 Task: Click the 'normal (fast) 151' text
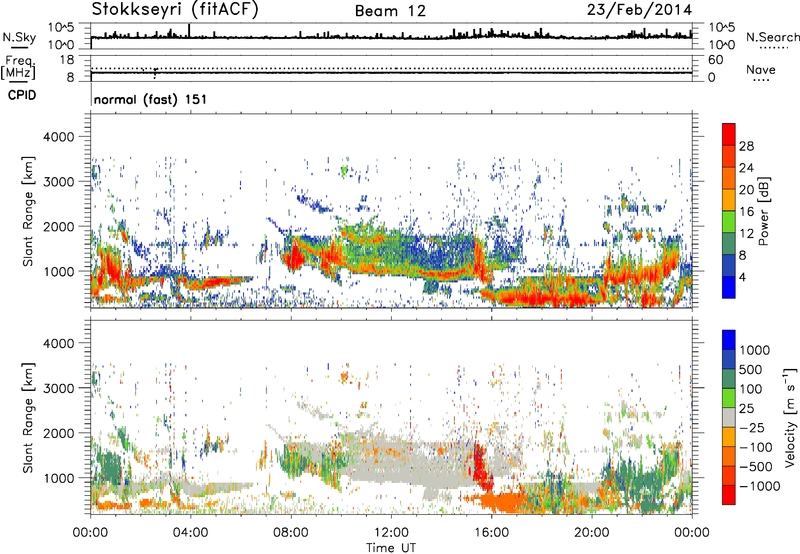coord(151,99)
